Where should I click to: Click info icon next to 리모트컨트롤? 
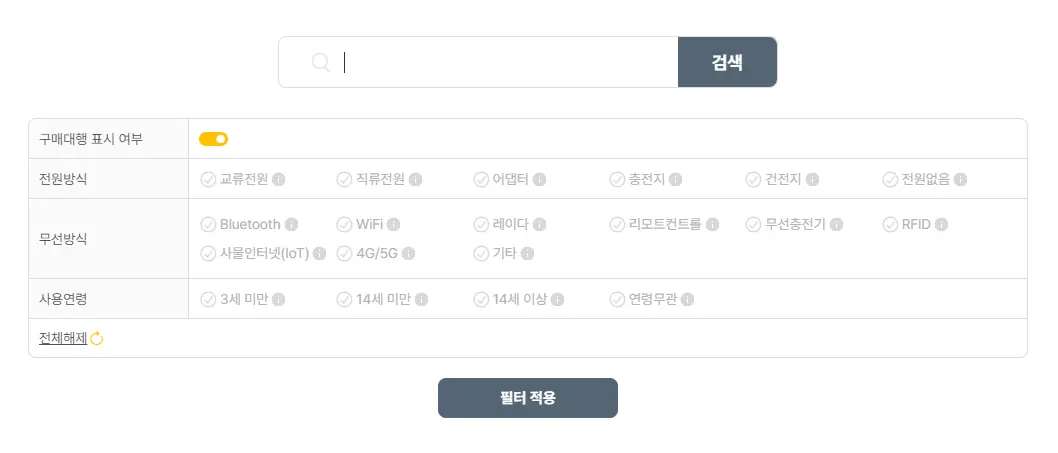tap(713, 225)
